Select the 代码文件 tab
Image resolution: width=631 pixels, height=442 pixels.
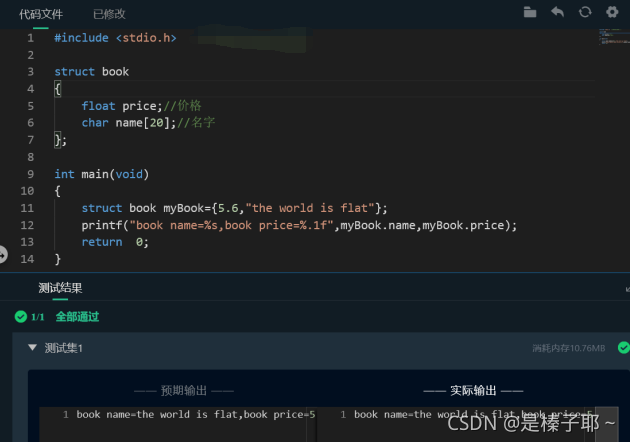coord(41,14)
